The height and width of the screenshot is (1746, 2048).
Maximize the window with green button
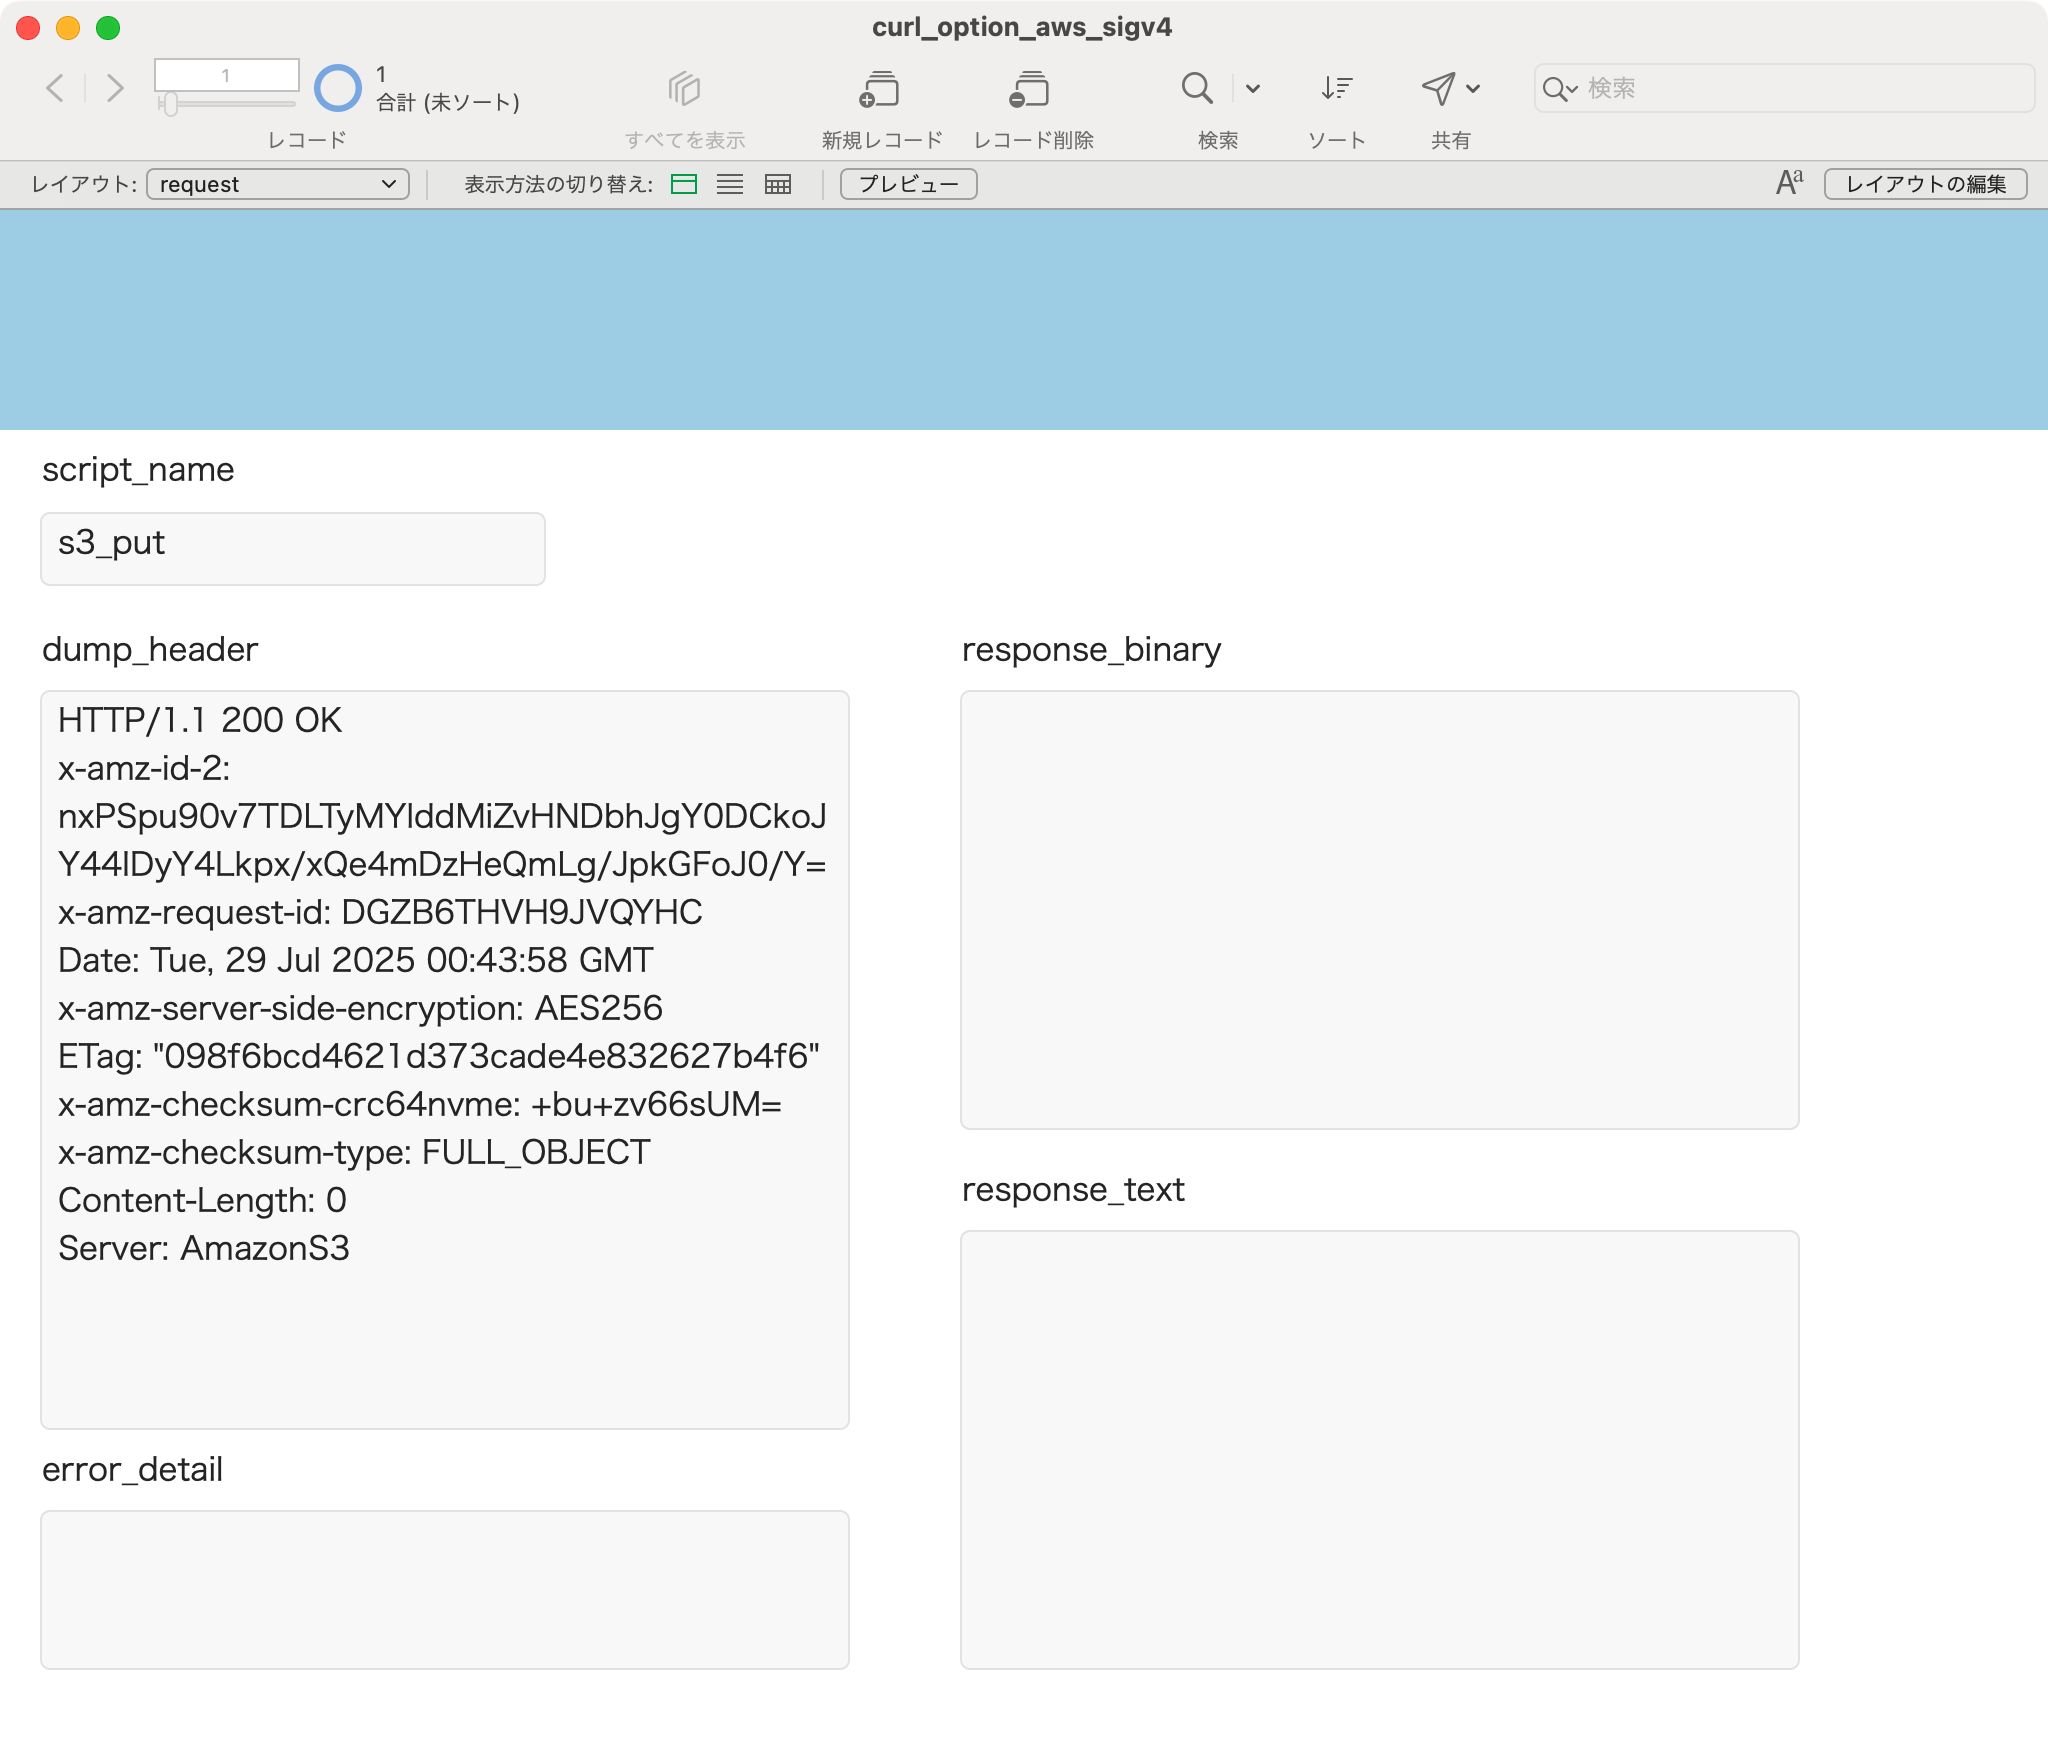(108, 28)
